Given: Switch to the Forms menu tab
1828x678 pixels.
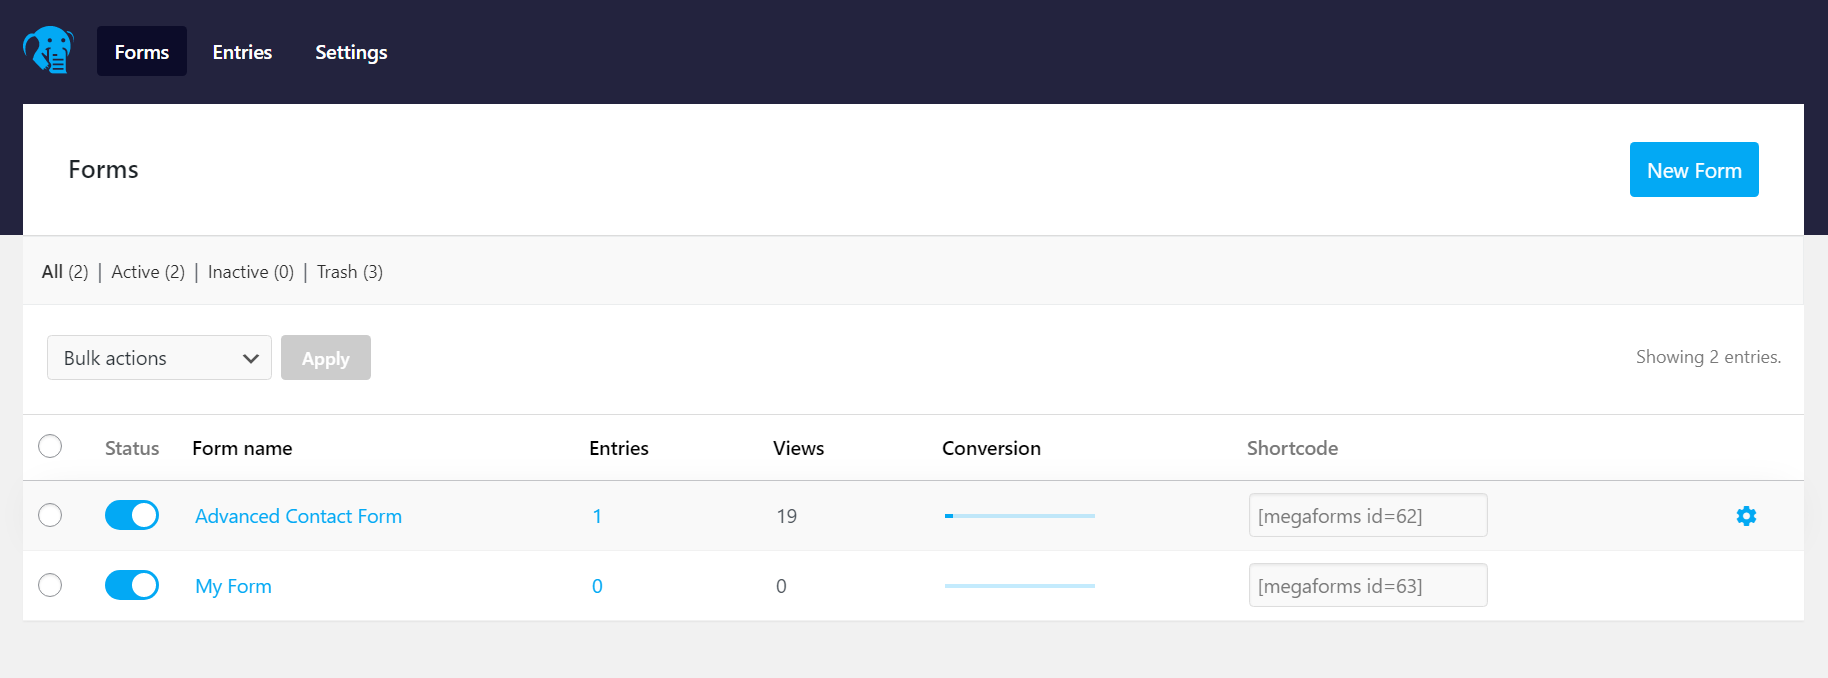Looking at the screenshot, I should tap(142, 52).
